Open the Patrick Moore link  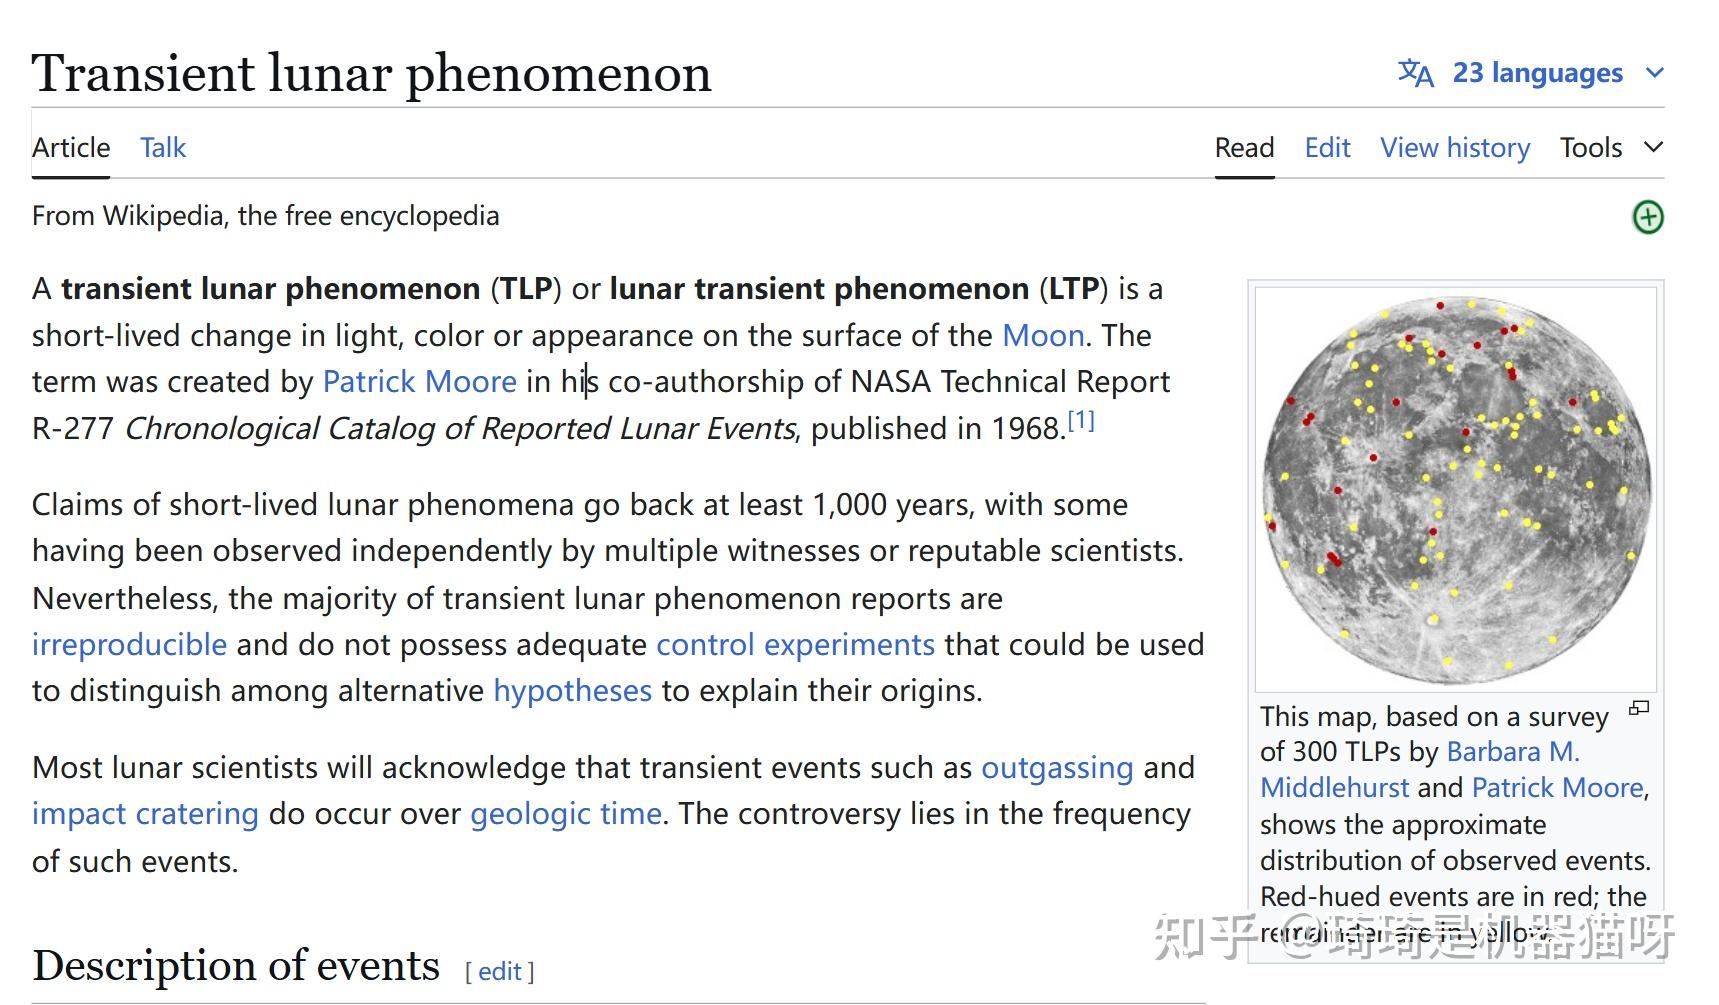pyautogui.click(x=419, y=381)
